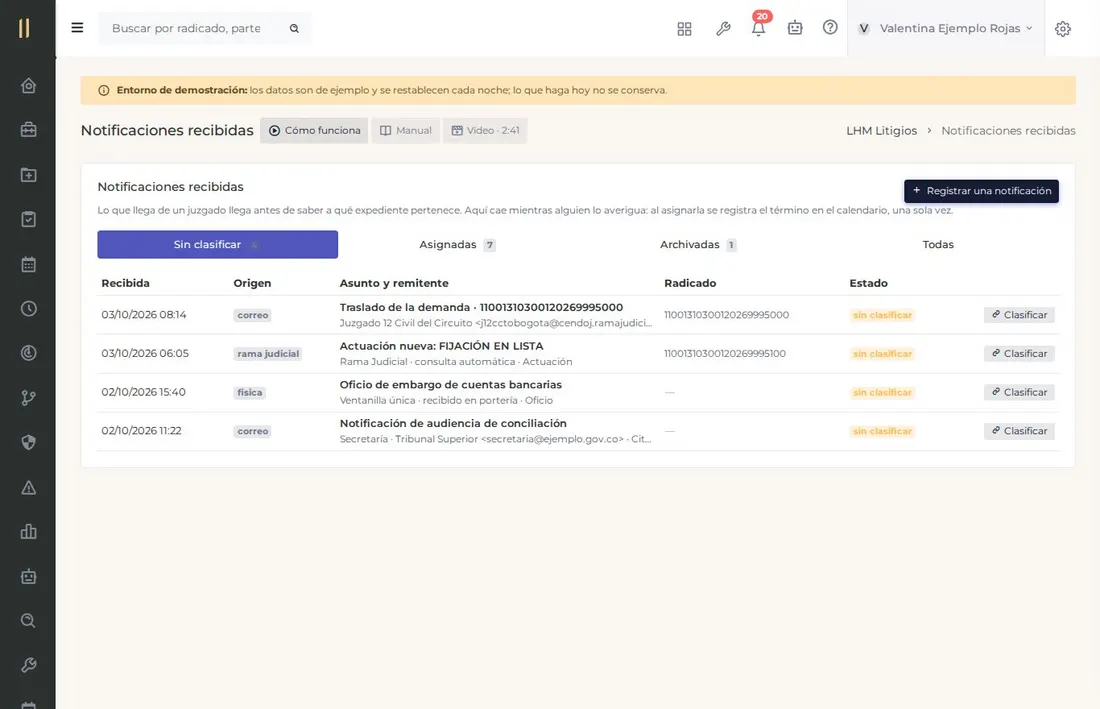The width and height of the screenshot is (1100, 709).
Task: Click the Recibida column header
Action: pyautogui.click(x=126, y=283)
